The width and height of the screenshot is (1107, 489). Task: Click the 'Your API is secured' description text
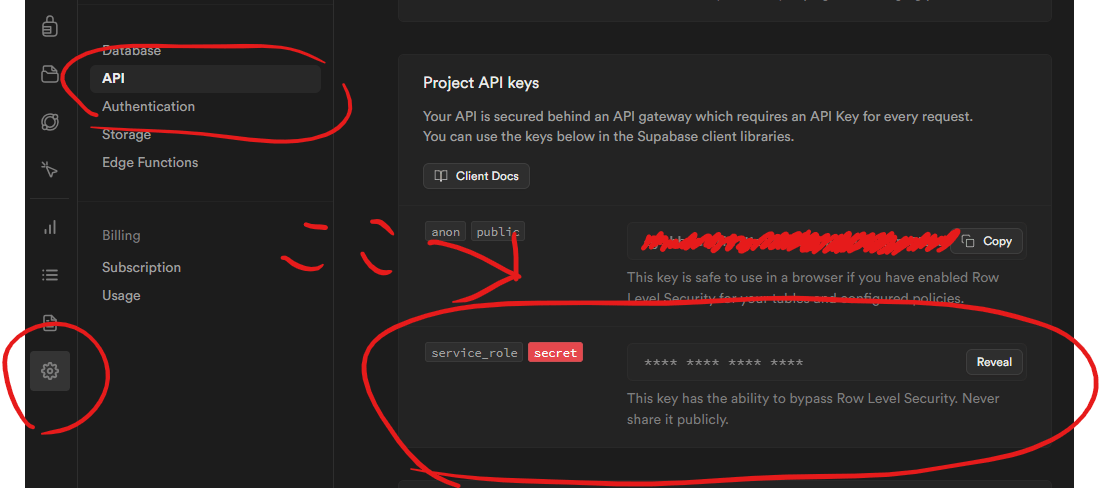[698, 126]
